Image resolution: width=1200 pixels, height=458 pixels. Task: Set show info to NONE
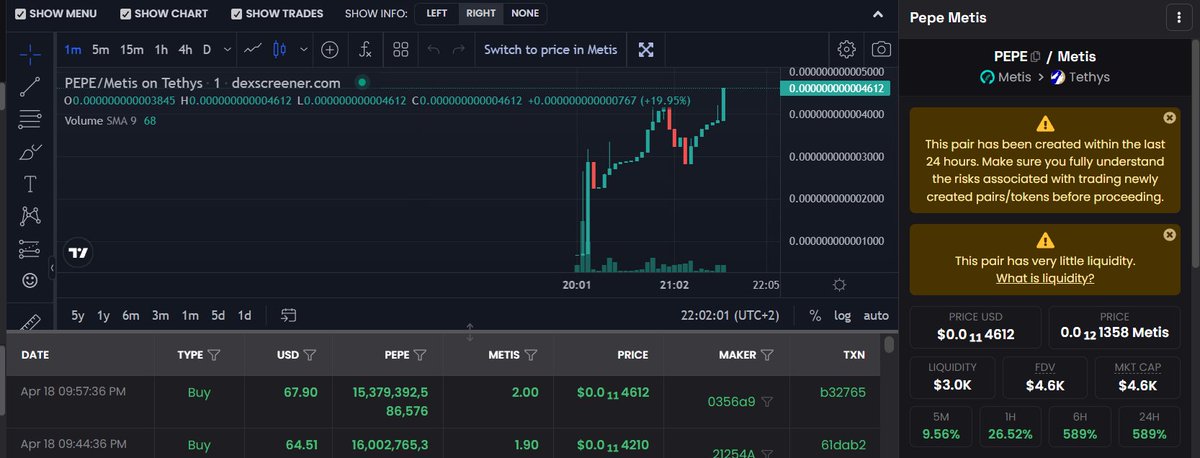[525, 14]
